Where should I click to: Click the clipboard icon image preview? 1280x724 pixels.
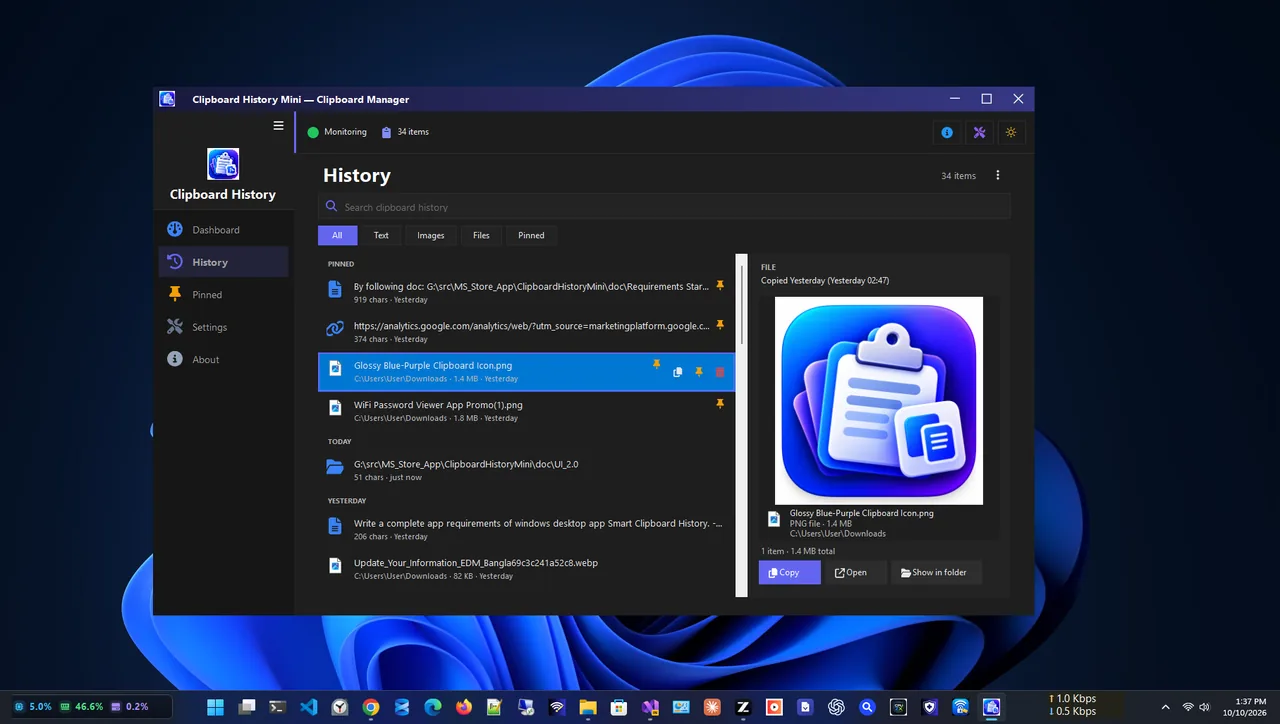(x=879, y=401)
